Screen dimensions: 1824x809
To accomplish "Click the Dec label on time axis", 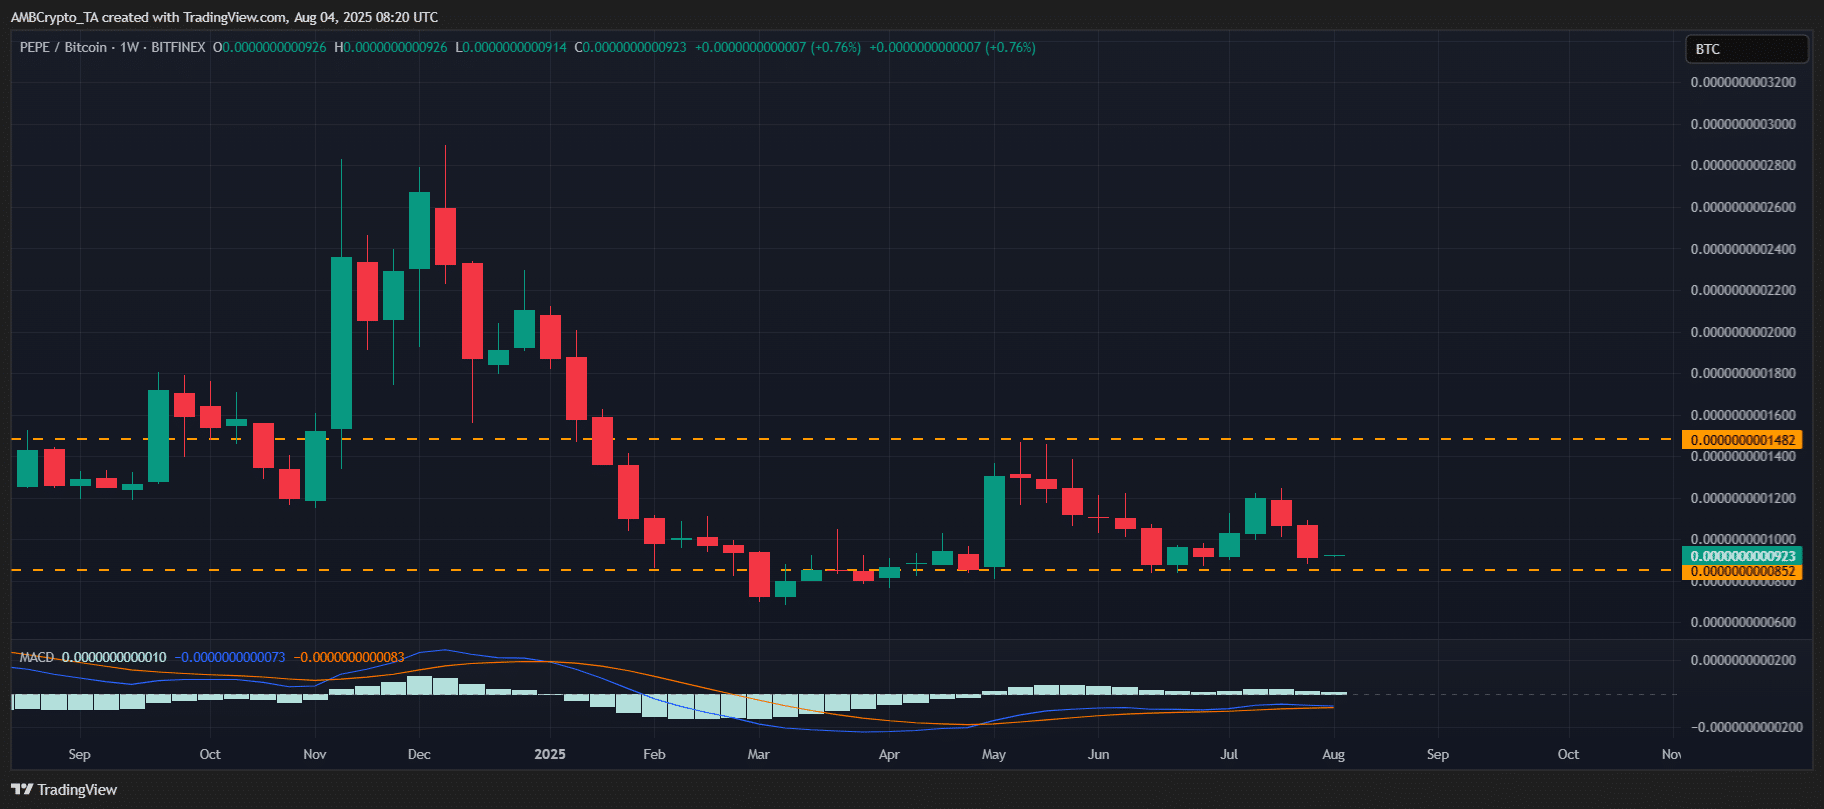I will click(x=419, y=754).
